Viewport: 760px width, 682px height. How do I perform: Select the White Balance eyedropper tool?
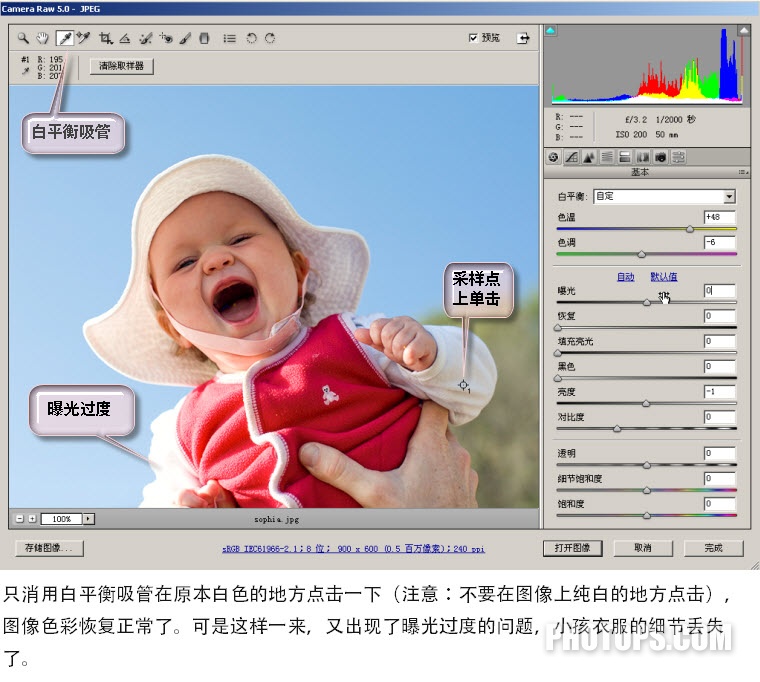point(64,38)
